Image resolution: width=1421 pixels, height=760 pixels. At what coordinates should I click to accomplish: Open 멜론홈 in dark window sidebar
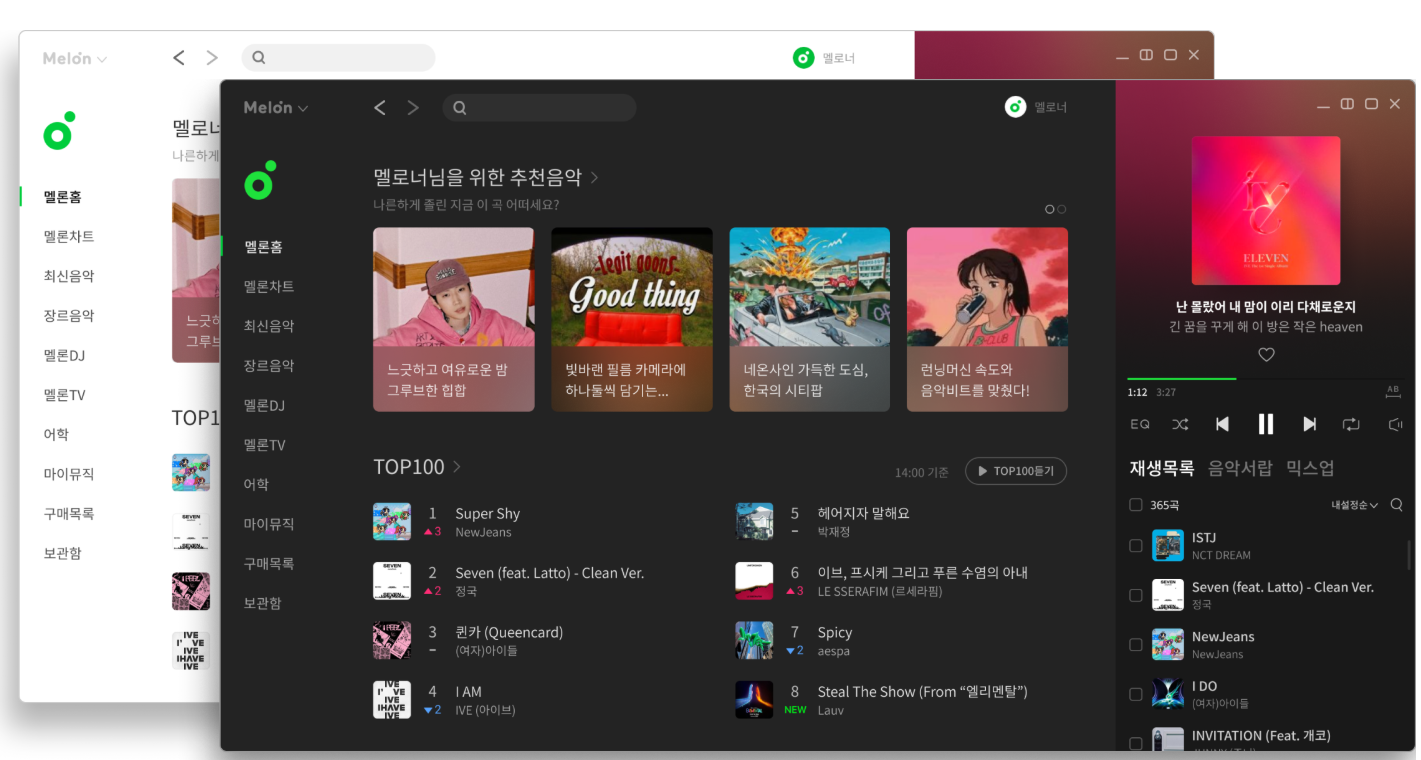(x=263, y=247)
